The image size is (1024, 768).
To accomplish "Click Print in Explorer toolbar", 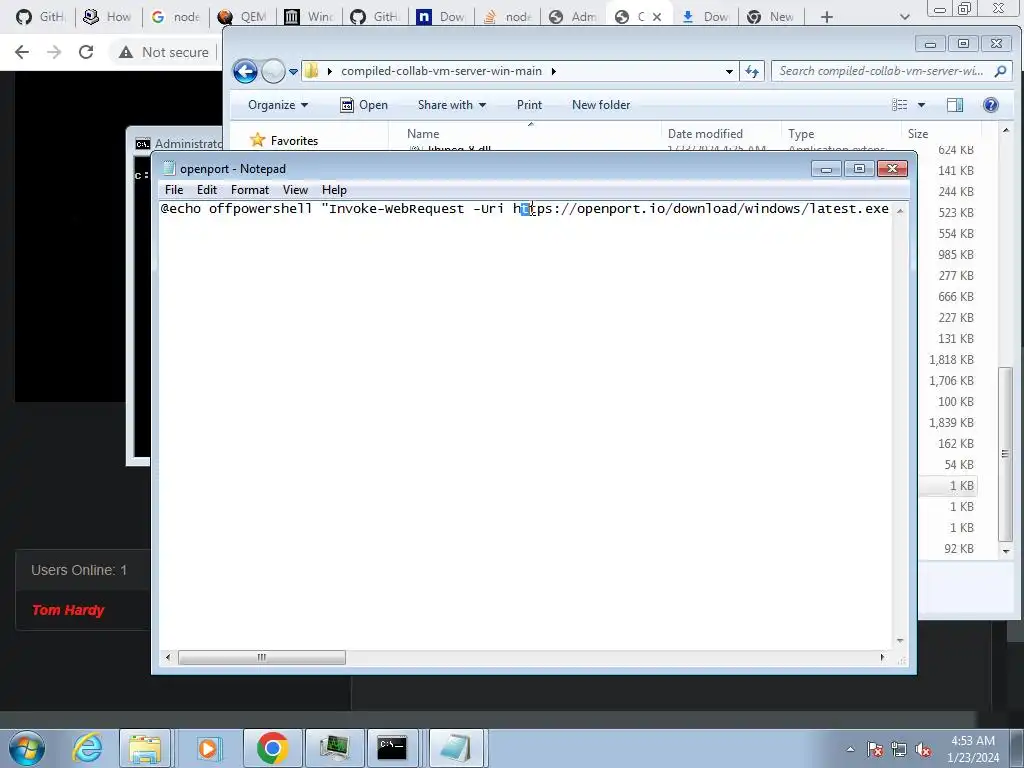I will [529, 105].
